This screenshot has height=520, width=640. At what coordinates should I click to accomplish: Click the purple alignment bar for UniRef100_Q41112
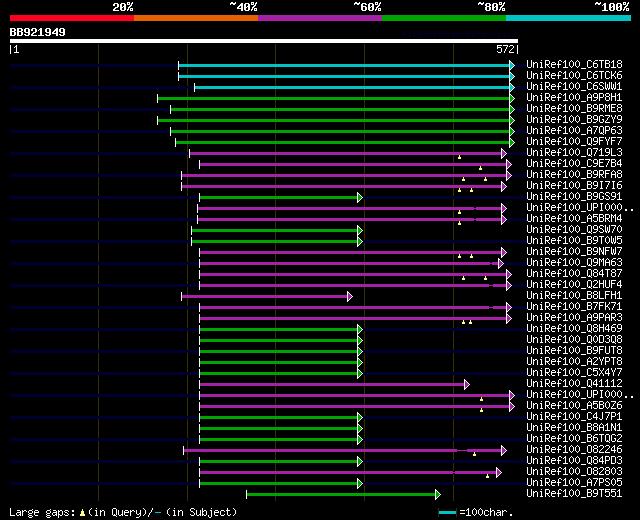[x=332, y=385]
